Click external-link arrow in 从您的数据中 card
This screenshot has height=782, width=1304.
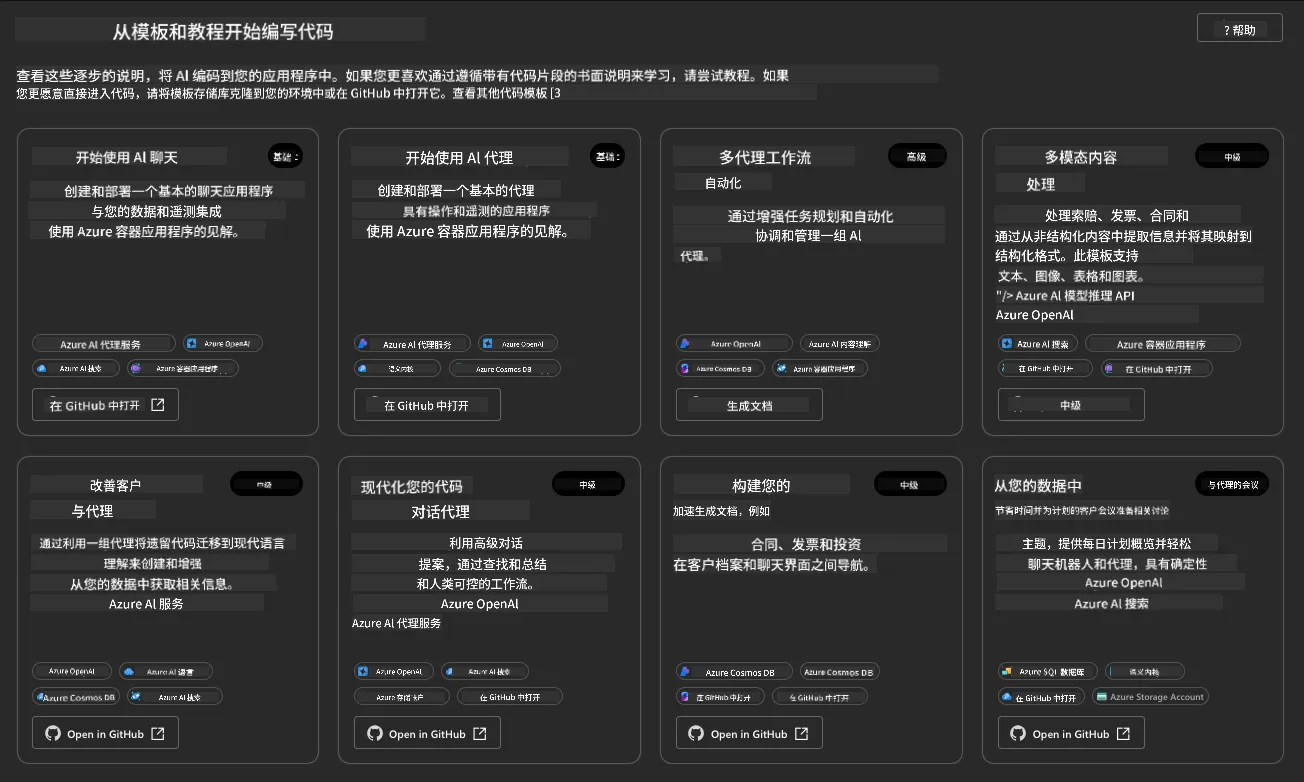1123,734
